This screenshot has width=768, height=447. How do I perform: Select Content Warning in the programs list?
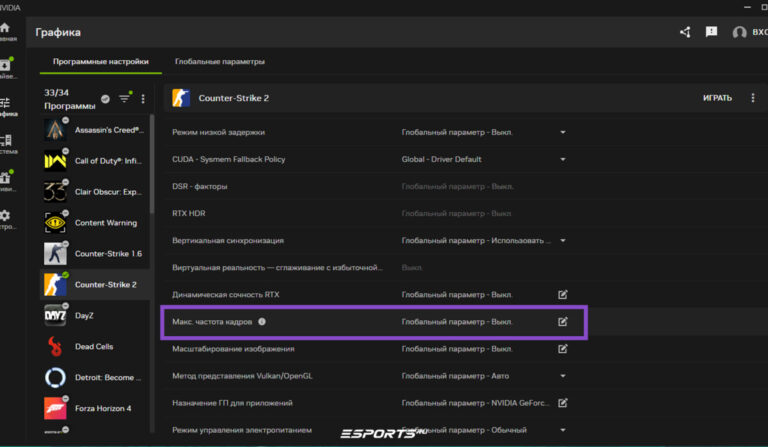(x=95, y=222)
